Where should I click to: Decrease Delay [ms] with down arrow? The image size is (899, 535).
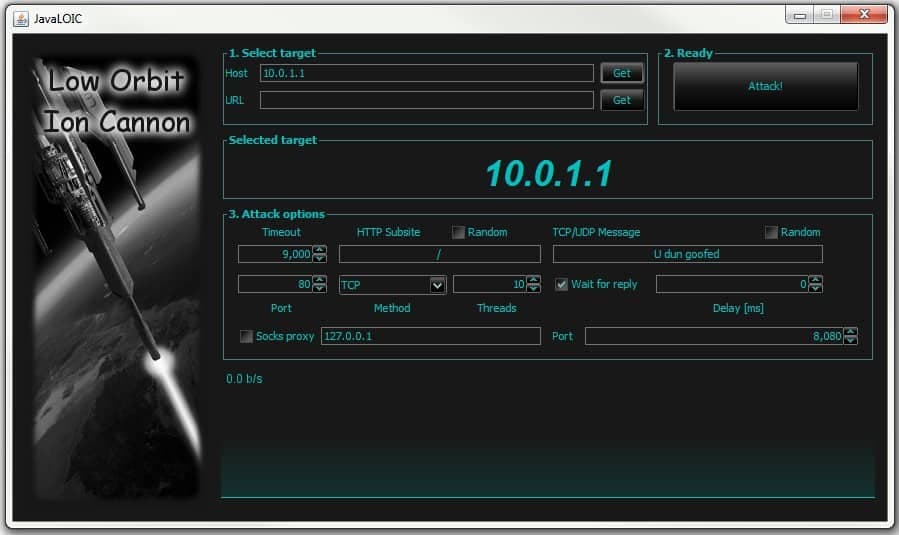click(x=815, y=288)
